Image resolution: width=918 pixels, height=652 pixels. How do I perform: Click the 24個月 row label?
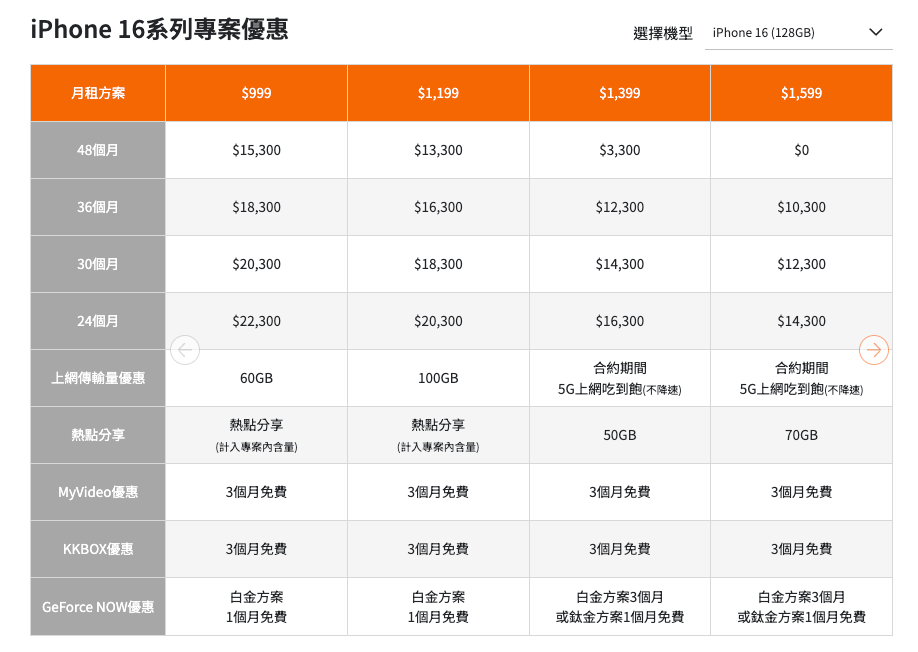point(98,321)
